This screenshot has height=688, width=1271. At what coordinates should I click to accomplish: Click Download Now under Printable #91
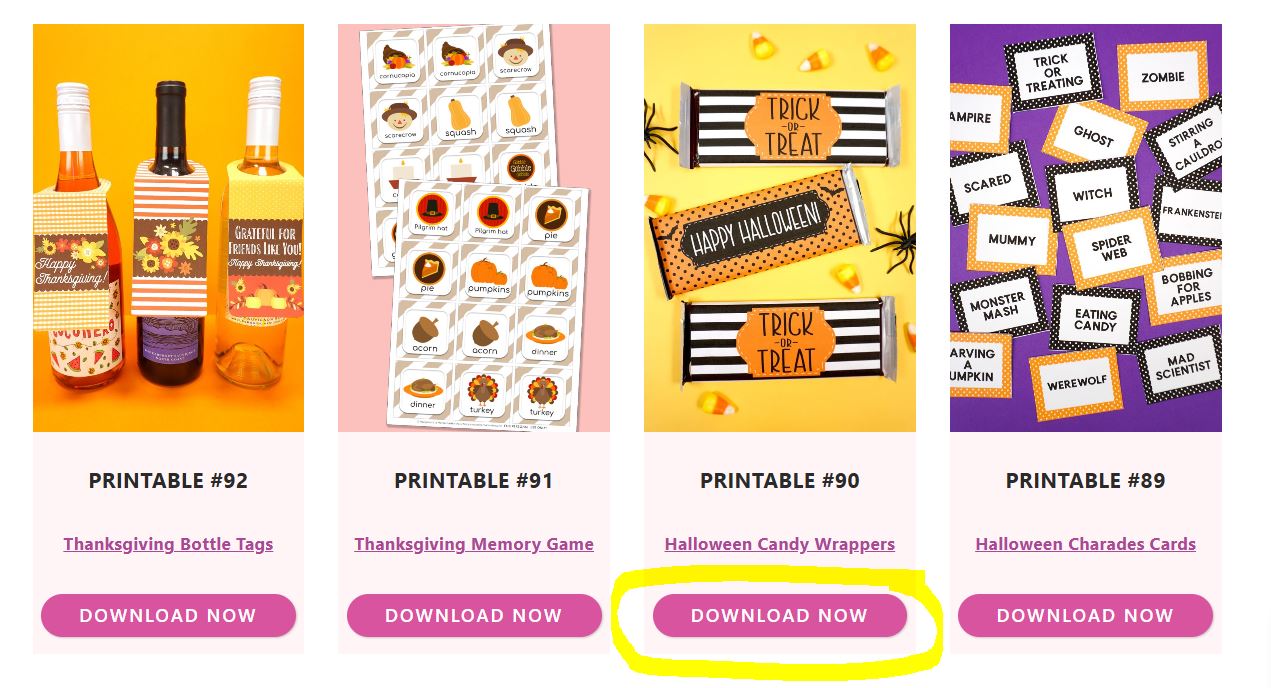[x=474, y=616]
